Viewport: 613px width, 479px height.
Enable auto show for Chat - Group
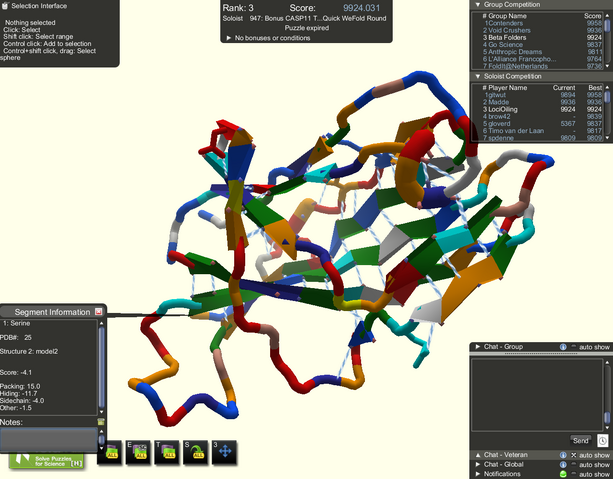point(574,347)
